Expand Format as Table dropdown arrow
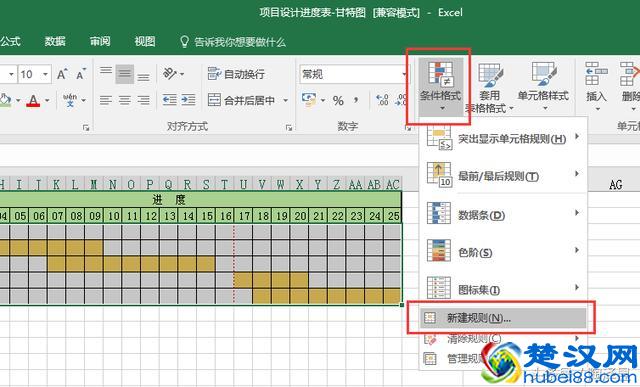This screenshot has width=640, height=387. click(x=511, y=108)
